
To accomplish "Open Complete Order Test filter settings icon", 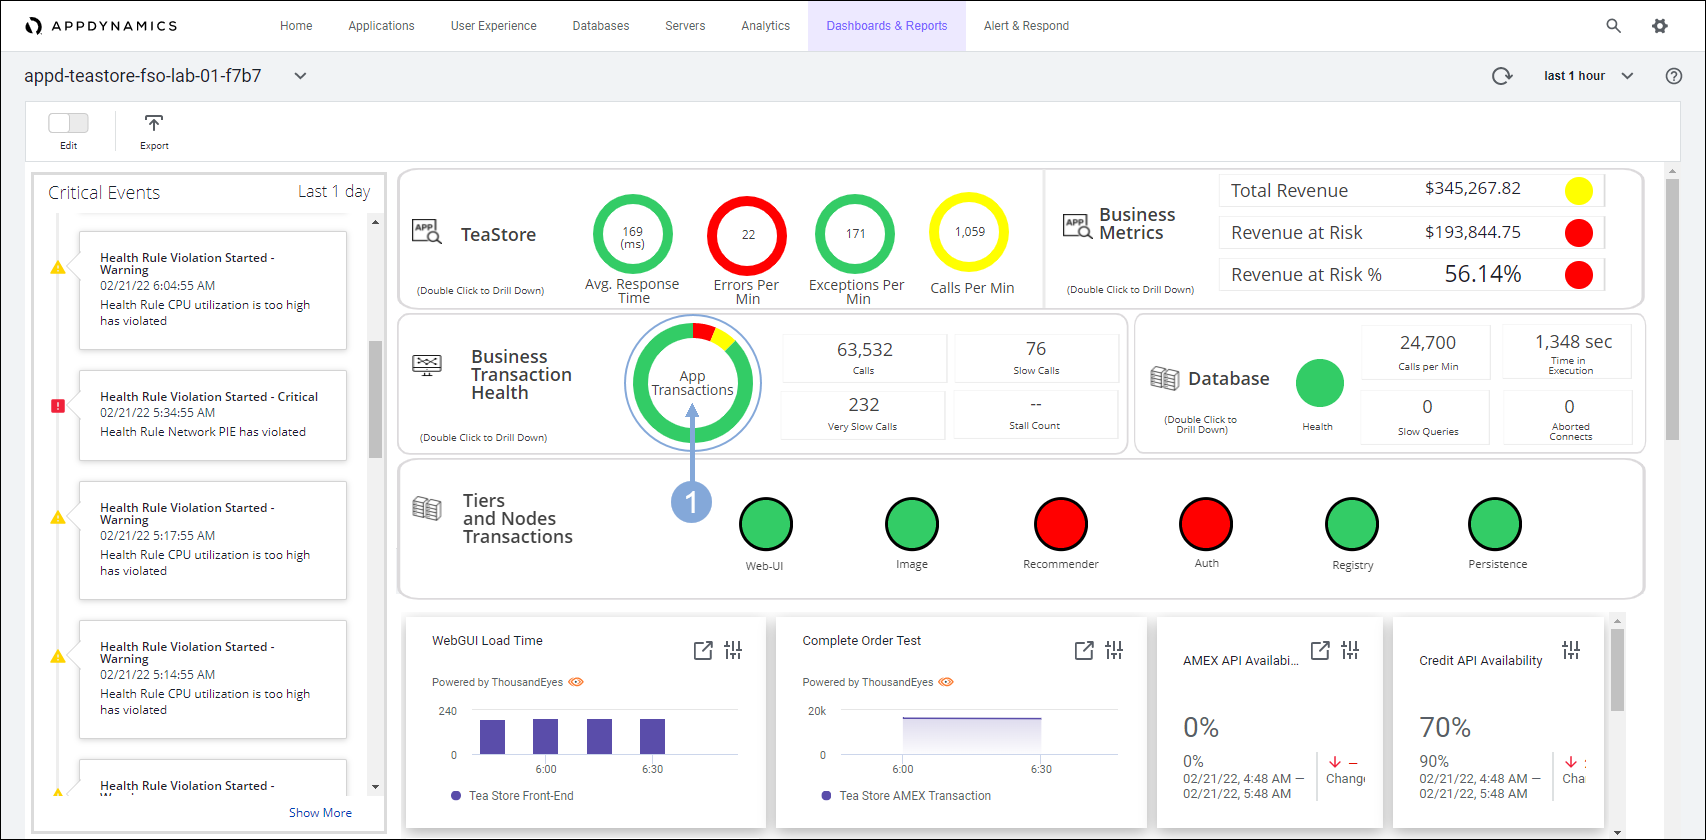I will click(x=1114, y=651).
